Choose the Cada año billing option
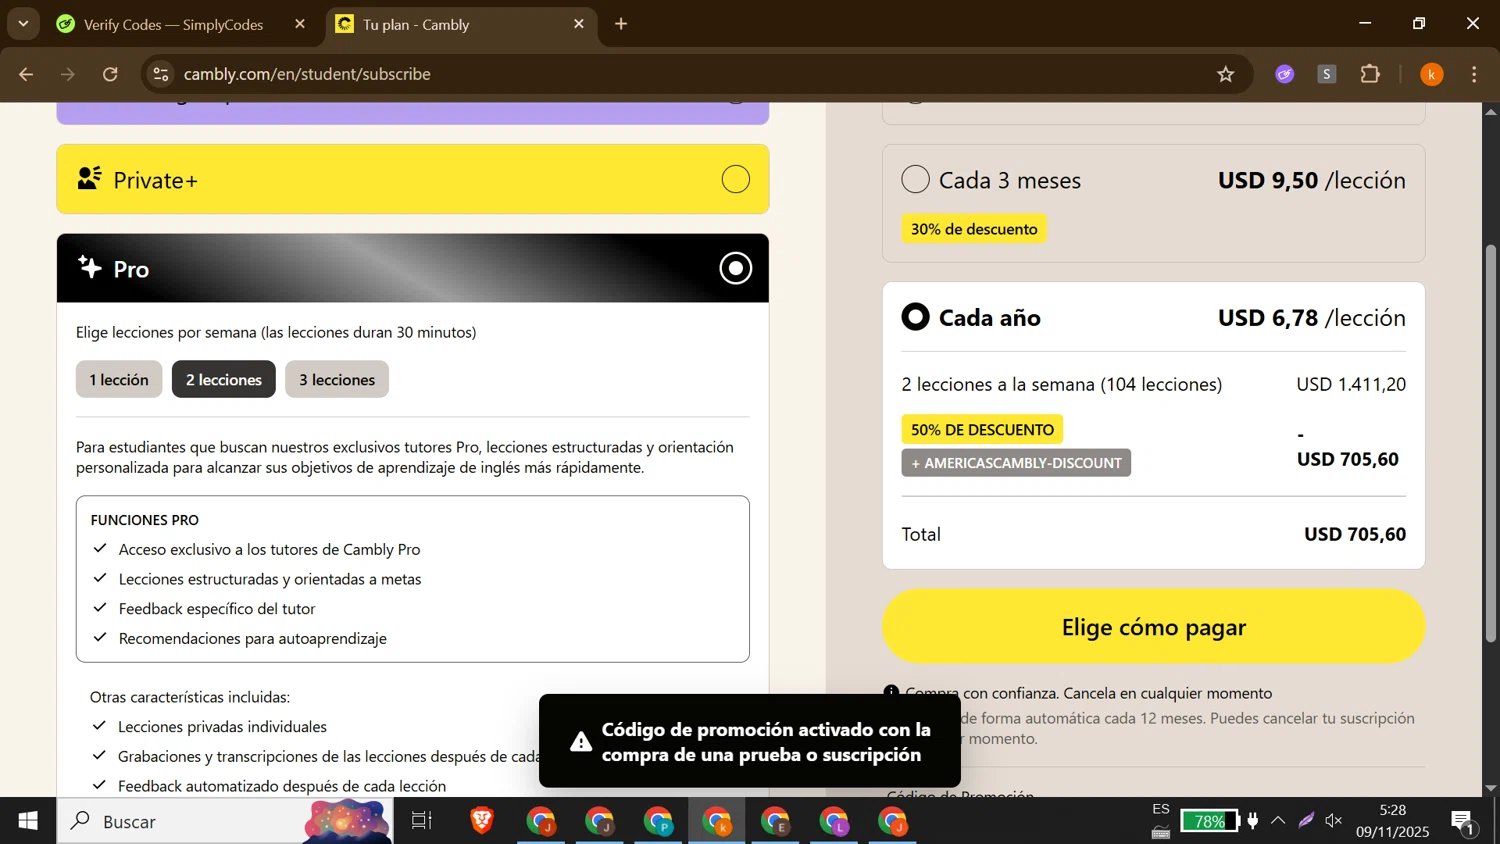1500x844 pixels. pyautogui.click(x=915, y=317)
